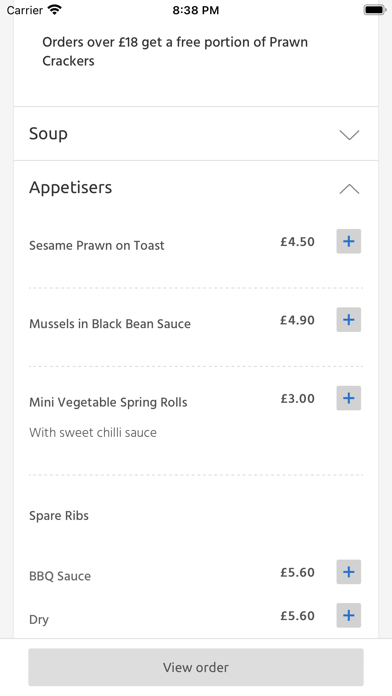Select Mussels in Black Bean Sauce name
The height and width of the screenshot is (696, 392).
[110, 324]
